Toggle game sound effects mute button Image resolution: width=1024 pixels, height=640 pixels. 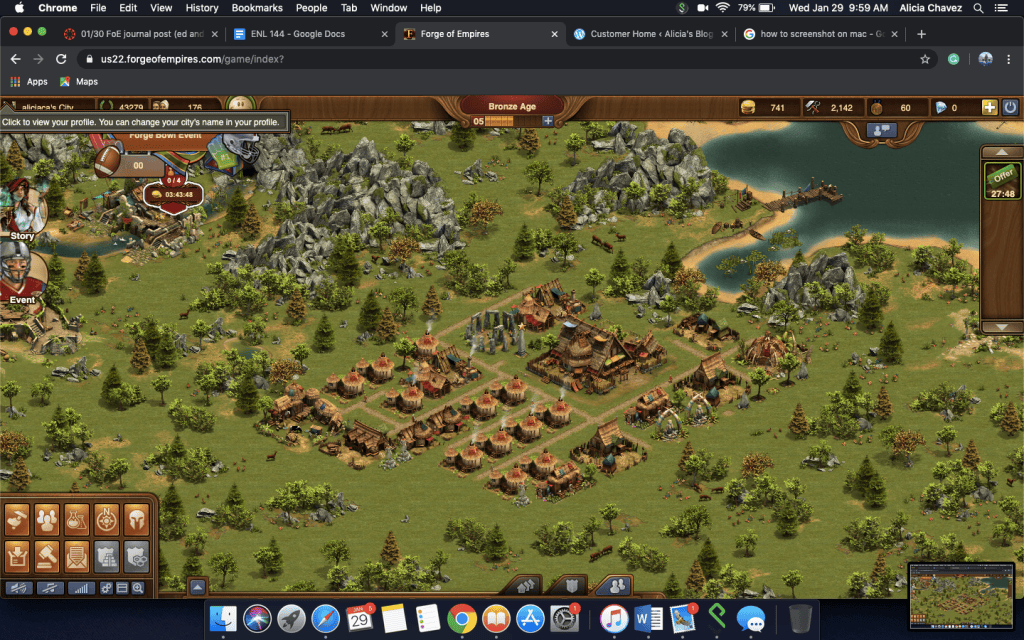[x=20, y=588]
